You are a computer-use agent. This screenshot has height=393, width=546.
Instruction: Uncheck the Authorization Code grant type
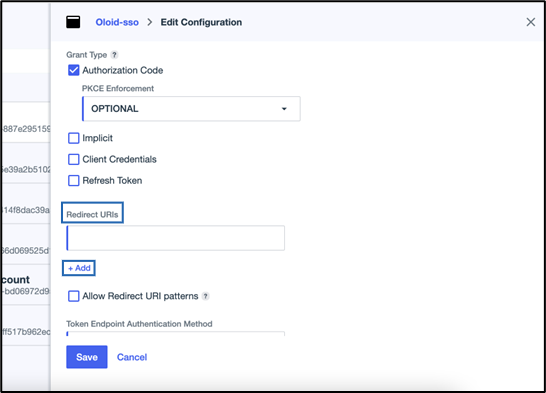73,70
